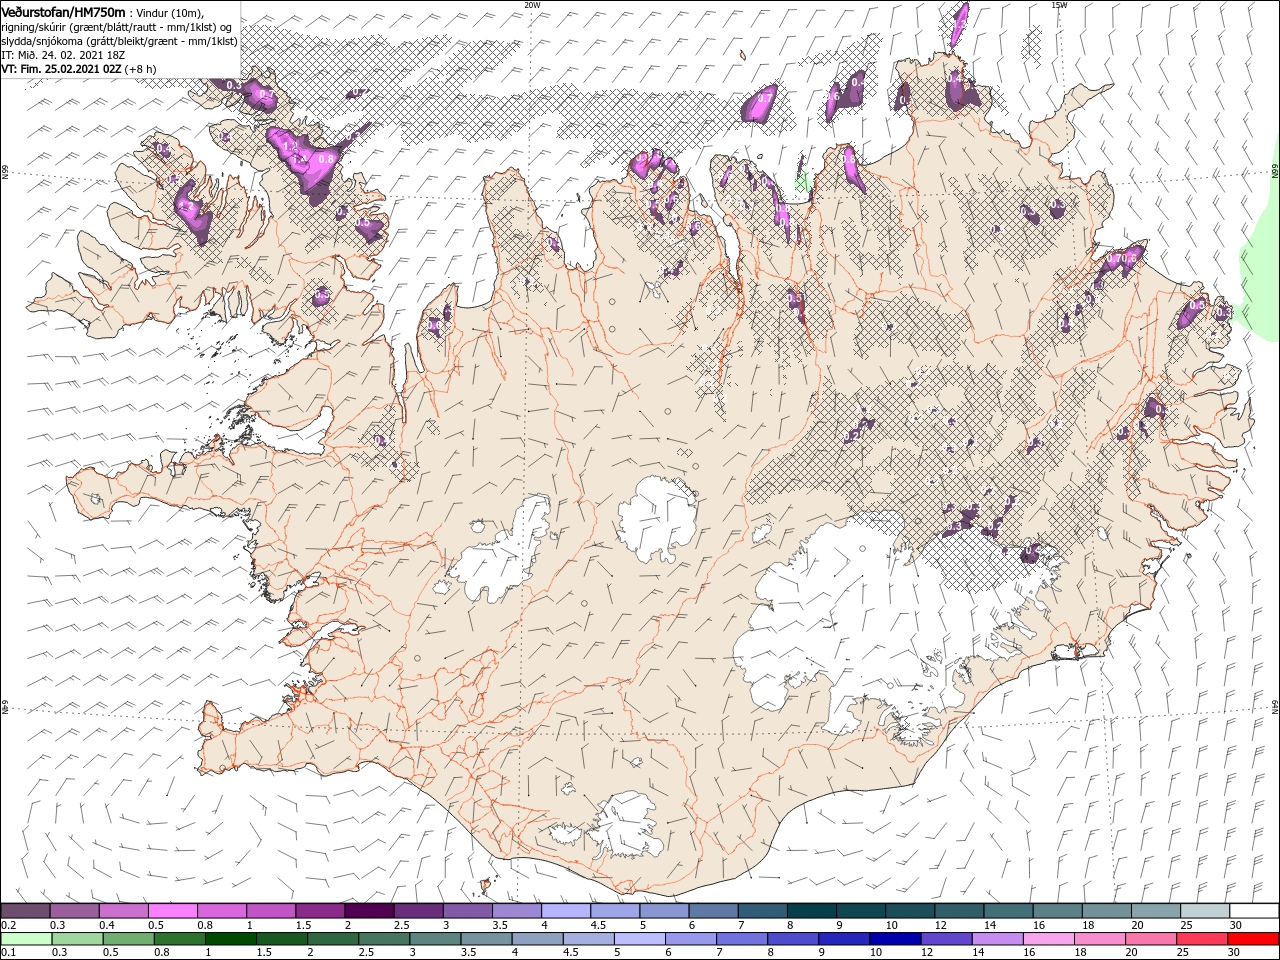Click the 'Vindur (10m),' text in header
Viewport: 1280px width, 960px height.
coord(169,12)
